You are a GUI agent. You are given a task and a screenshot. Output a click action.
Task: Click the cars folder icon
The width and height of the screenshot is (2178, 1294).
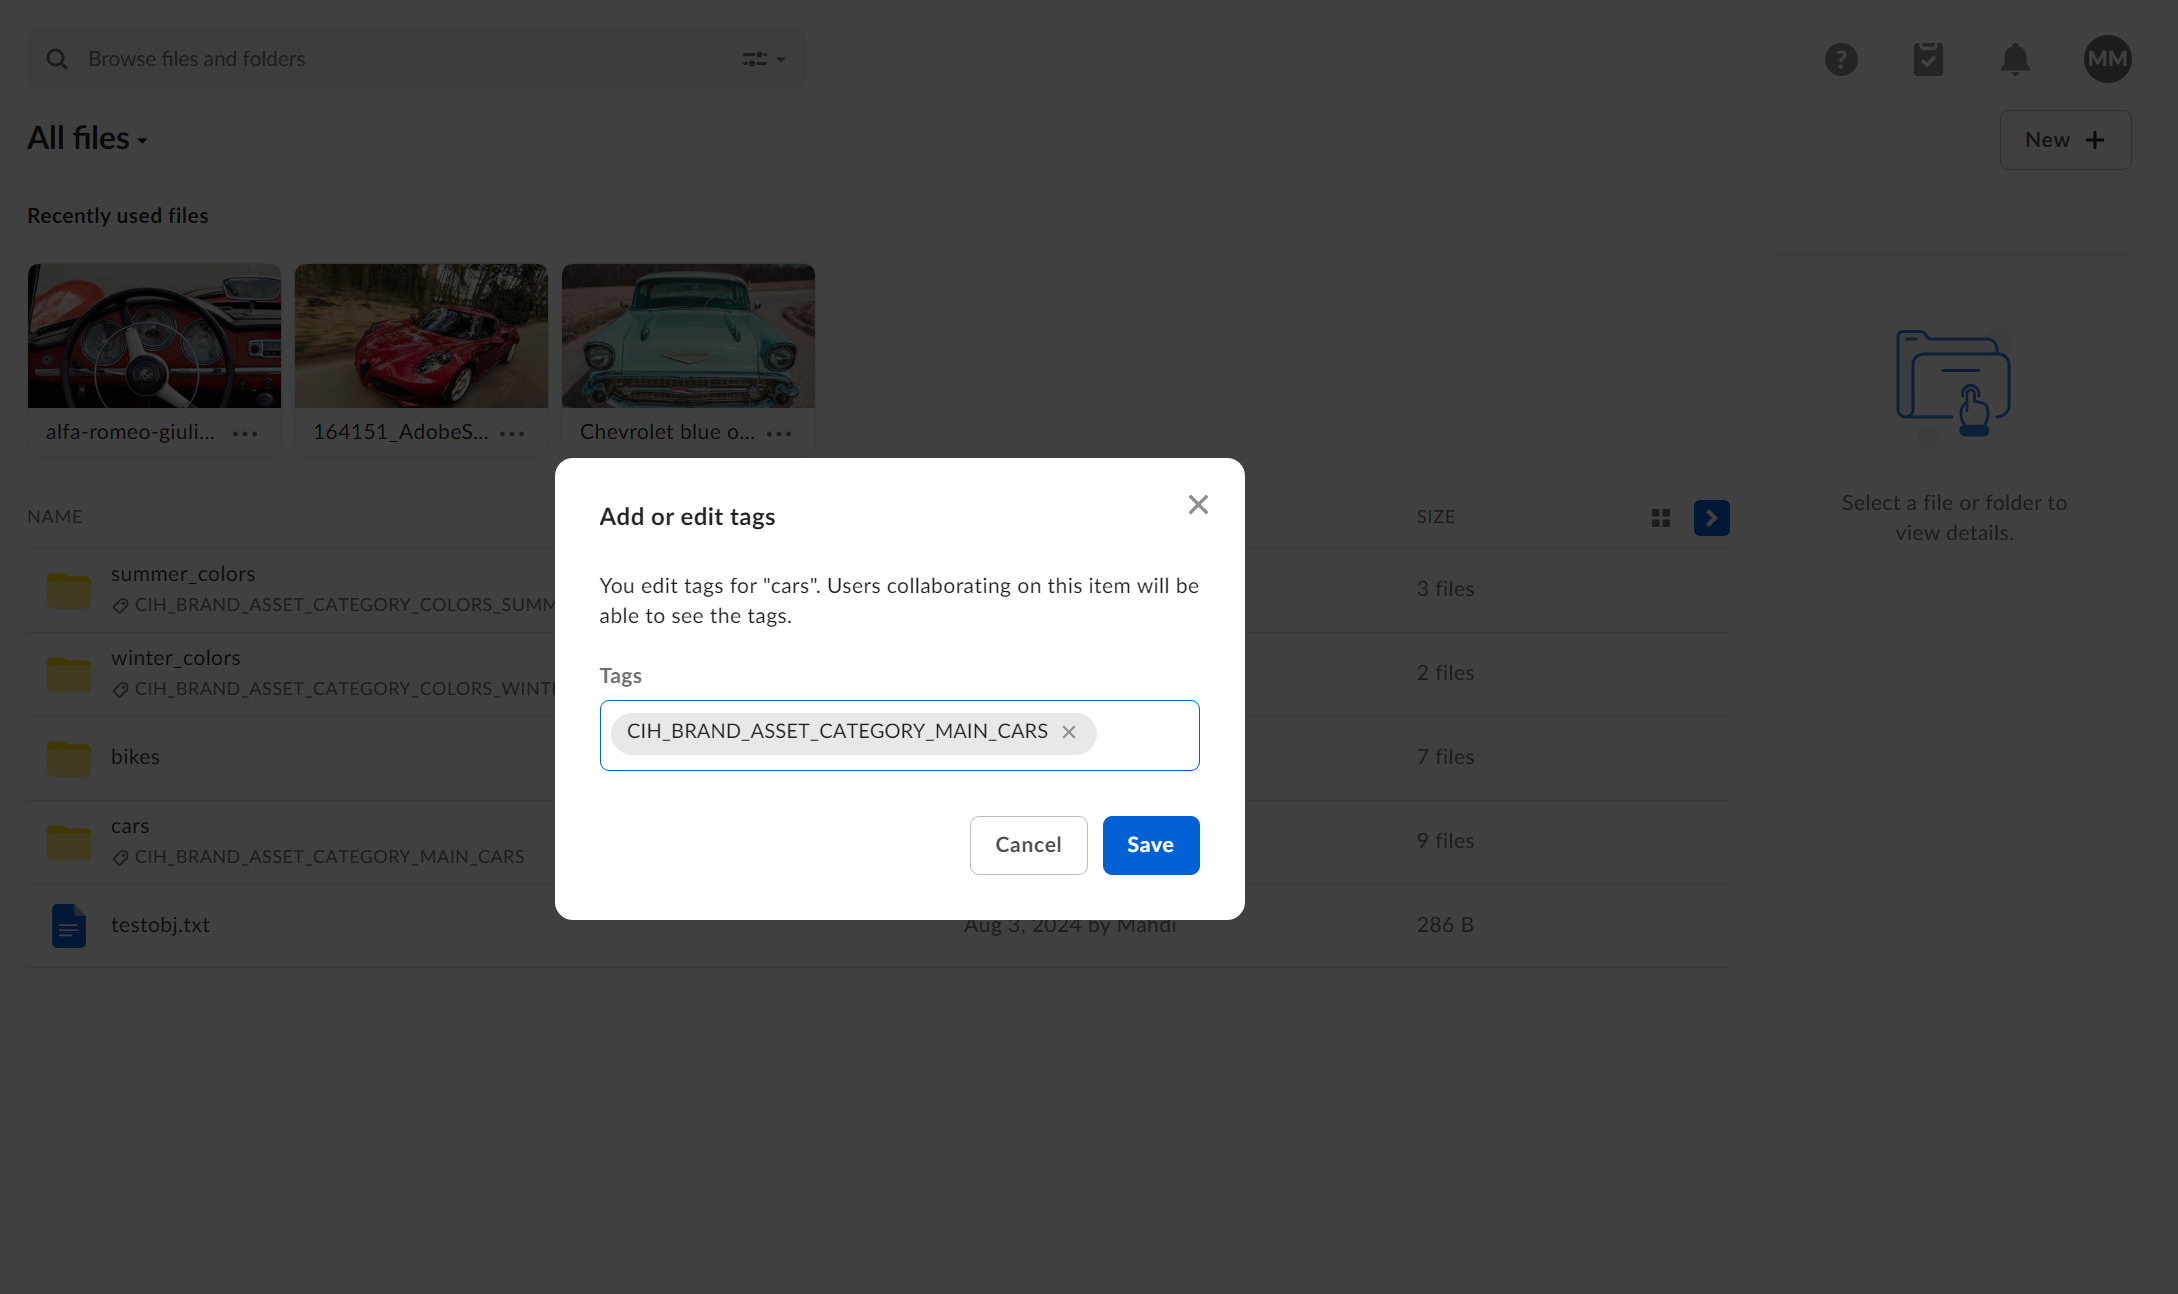click(69, 842)
